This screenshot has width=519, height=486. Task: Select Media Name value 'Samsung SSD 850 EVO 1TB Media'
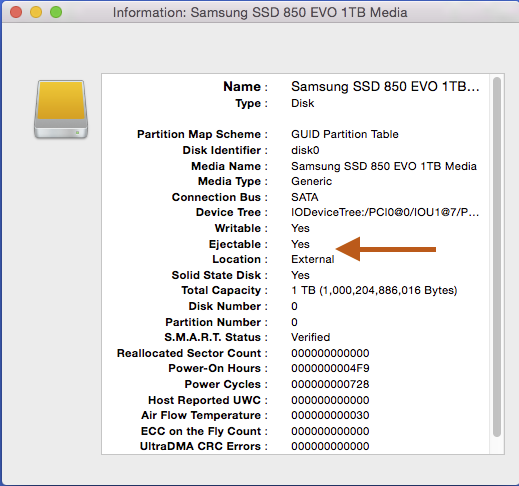(x=384, y=166)
